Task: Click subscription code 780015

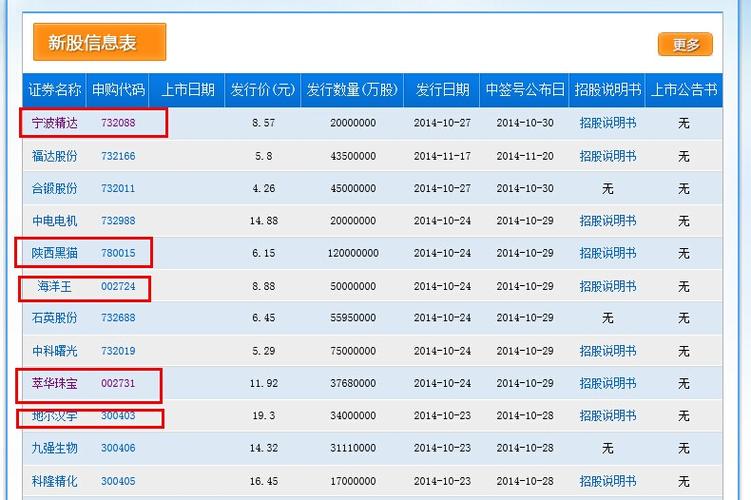Action: (118, 253)
